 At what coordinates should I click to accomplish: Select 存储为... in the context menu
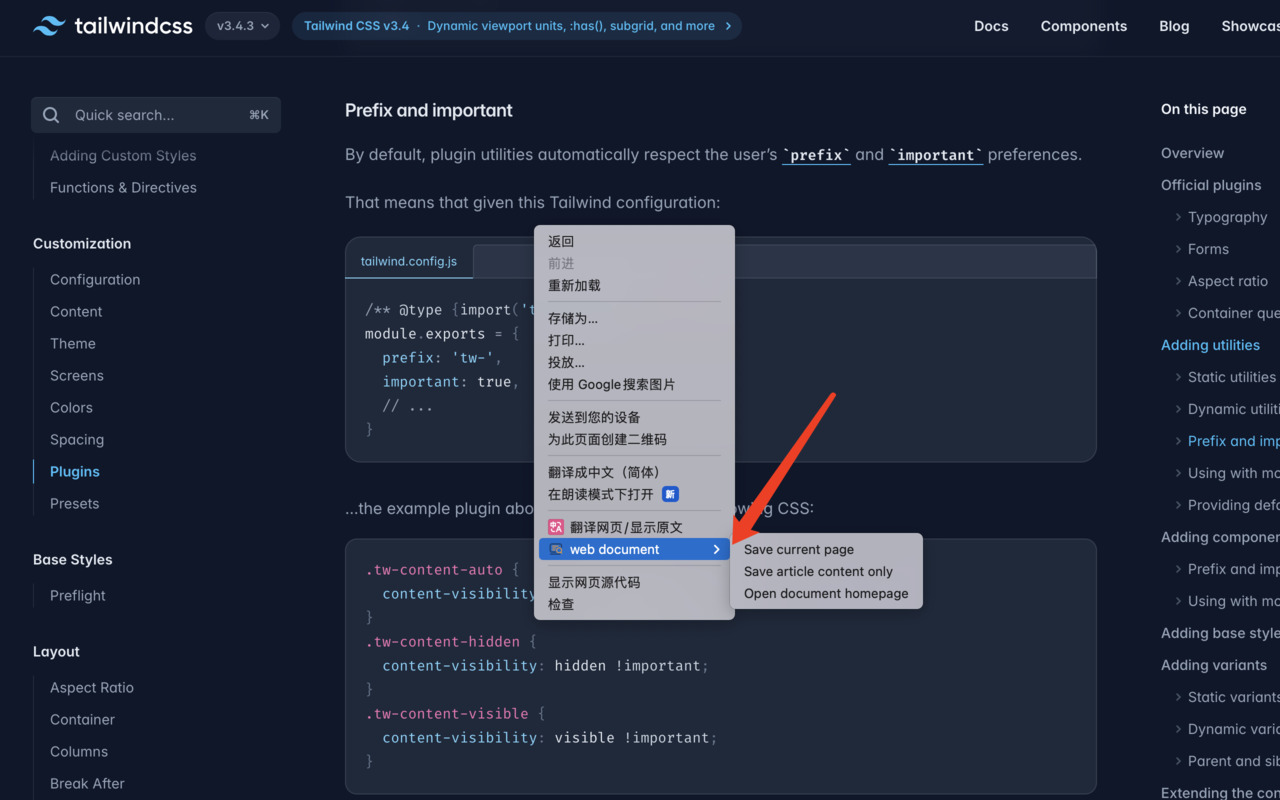coord(634,318)
